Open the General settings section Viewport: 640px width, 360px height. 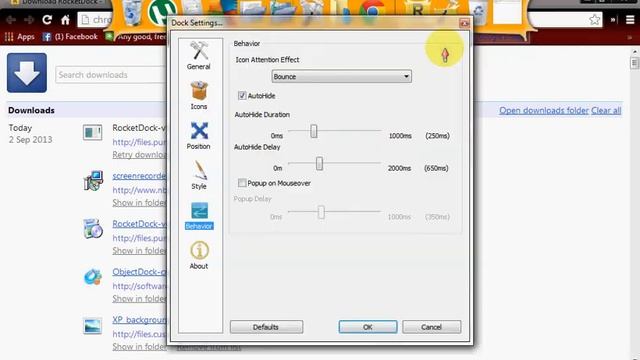pos(199,56)
